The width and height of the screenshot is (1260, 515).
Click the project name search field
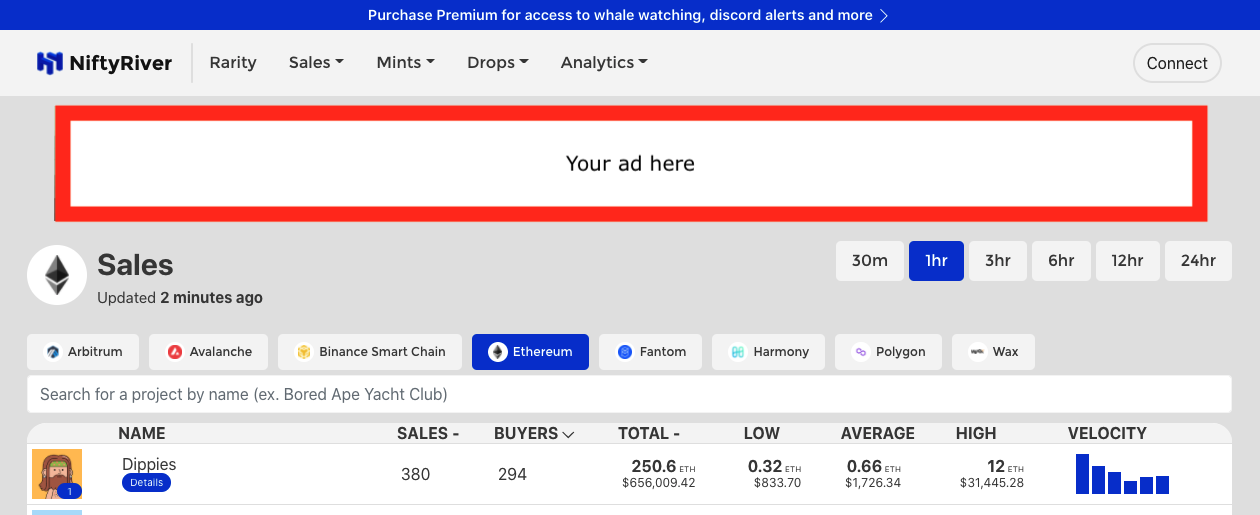[x=629, y=394]
